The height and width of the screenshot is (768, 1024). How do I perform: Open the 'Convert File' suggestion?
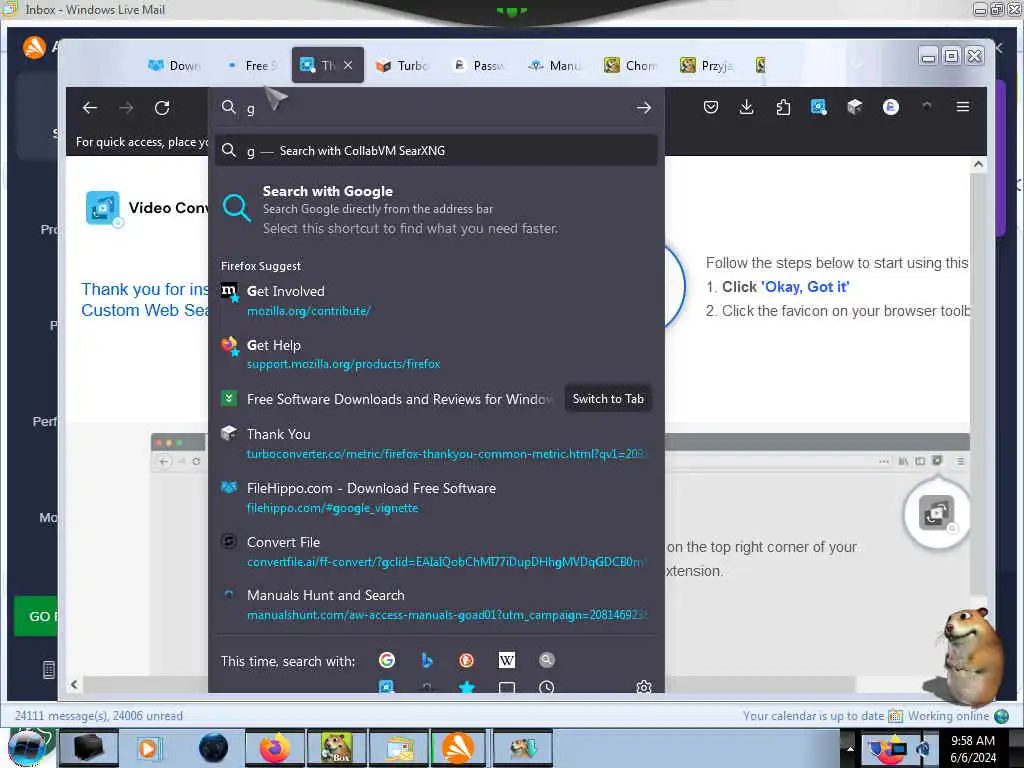436,551
